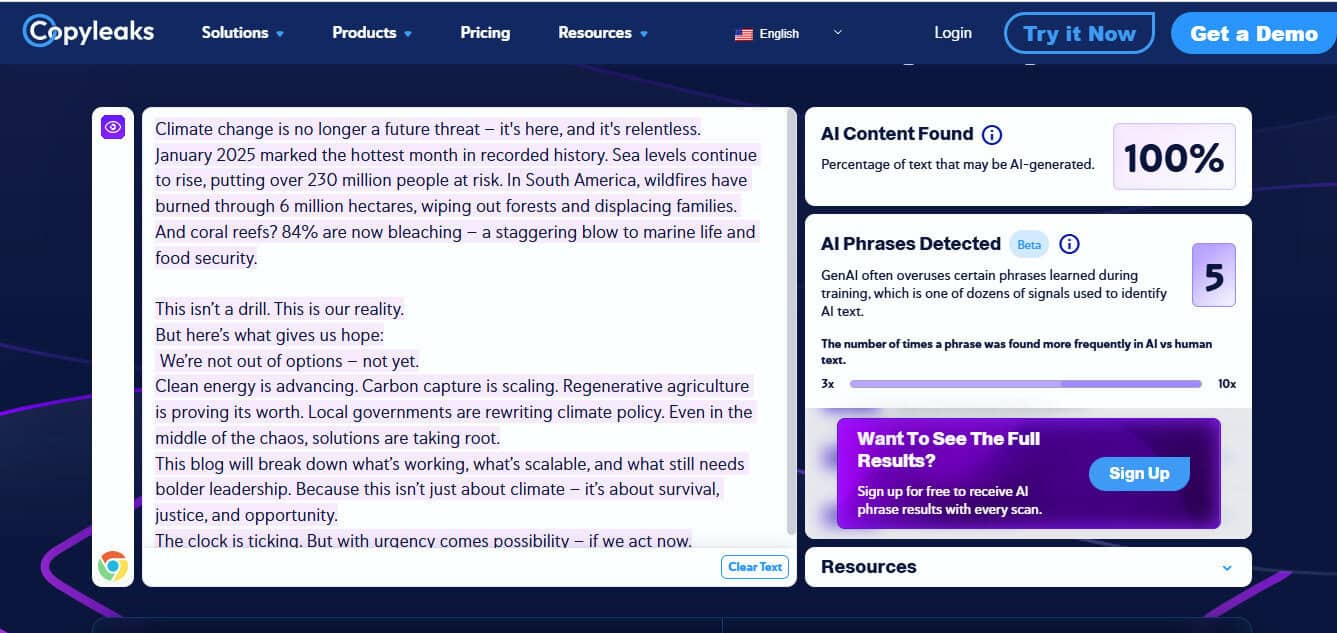Click the Try it Now button

(1079, 33)
